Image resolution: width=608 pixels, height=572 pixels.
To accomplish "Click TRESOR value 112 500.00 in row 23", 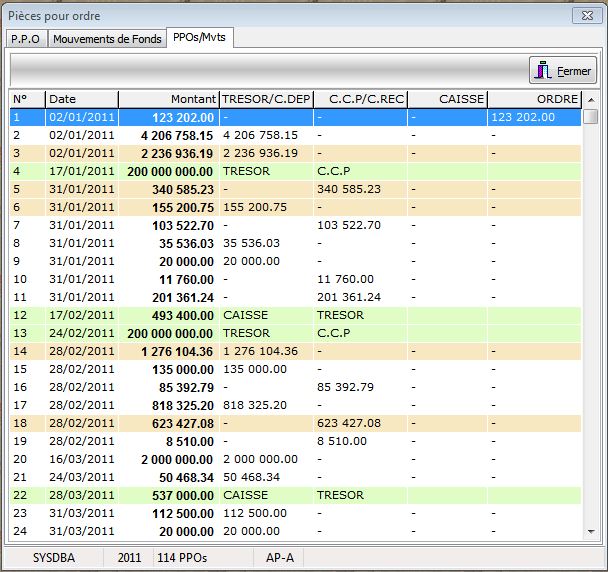I will click(255, 513).
